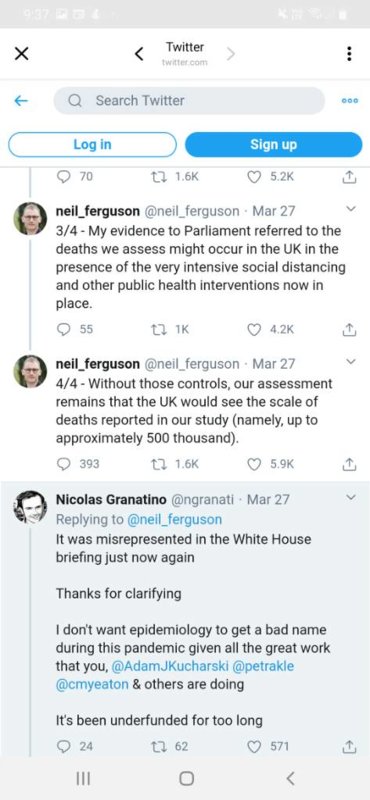The height and width of the screenshot is (800, 370).
Task: Like Nicolas Granatino's reply with 571 likes
Action: point(254,746)
